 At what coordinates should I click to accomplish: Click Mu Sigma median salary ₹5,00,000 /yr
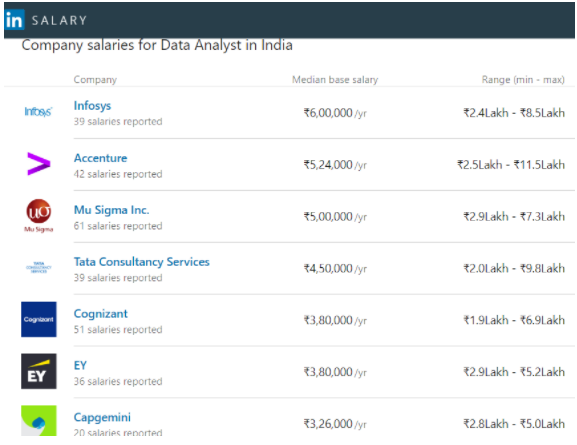coord(335,216)
